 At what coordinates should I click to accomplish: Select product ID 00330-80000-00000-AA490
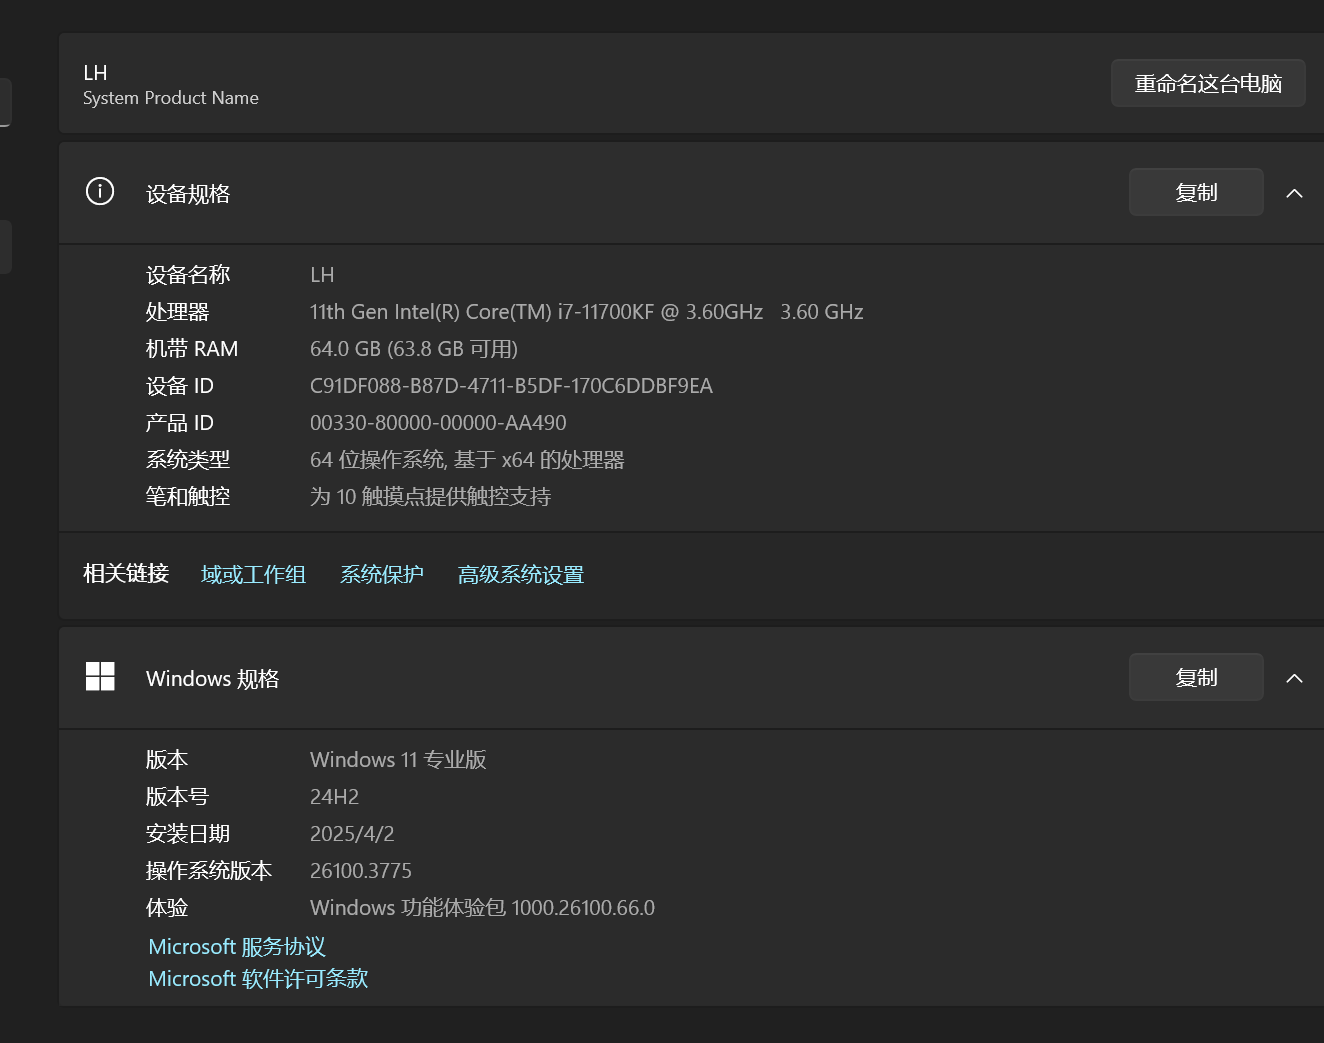438,423
